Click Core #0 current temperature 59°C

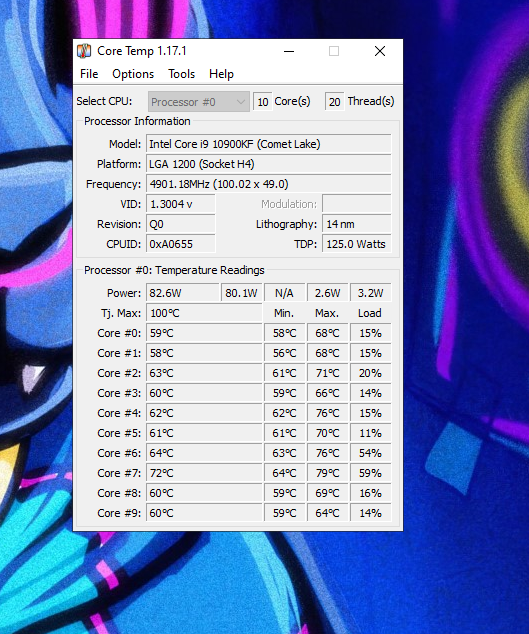click(x=204, y=333)
